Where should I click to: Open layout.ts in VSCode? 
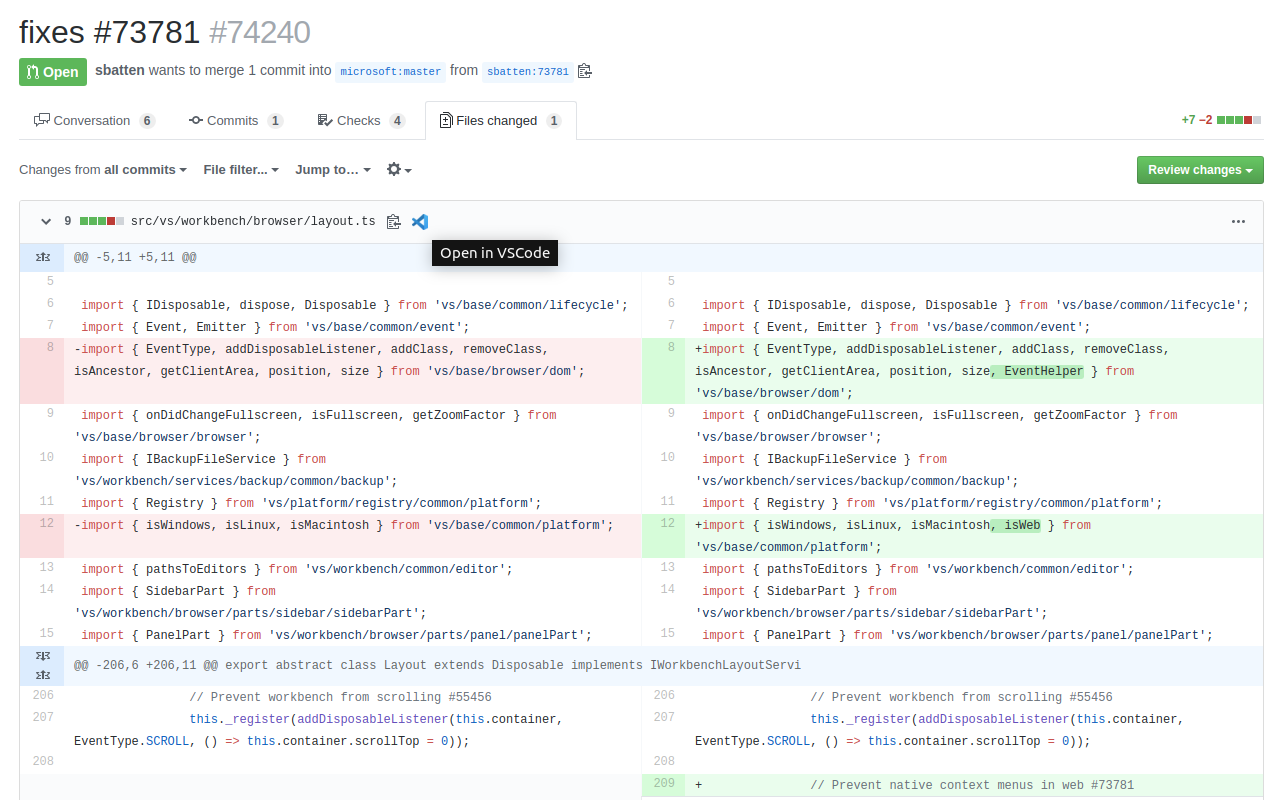click(419, 221)
